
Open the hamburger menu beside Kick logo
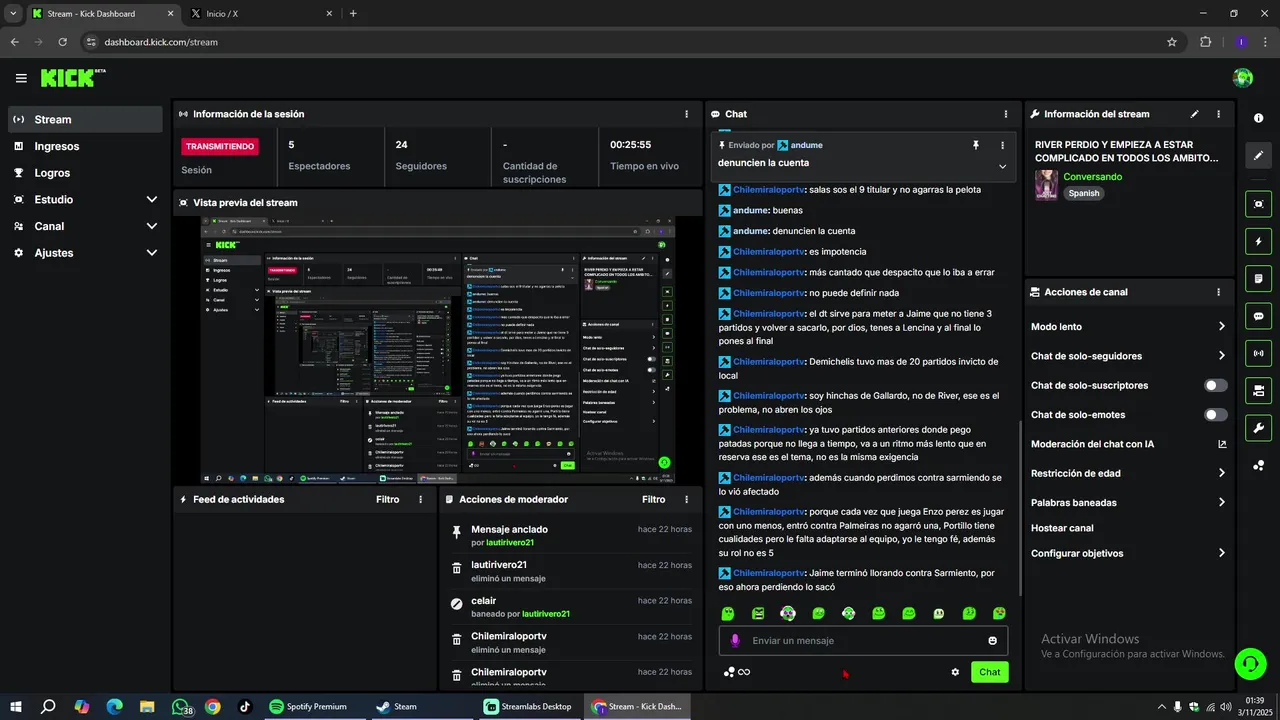(21, 78)
